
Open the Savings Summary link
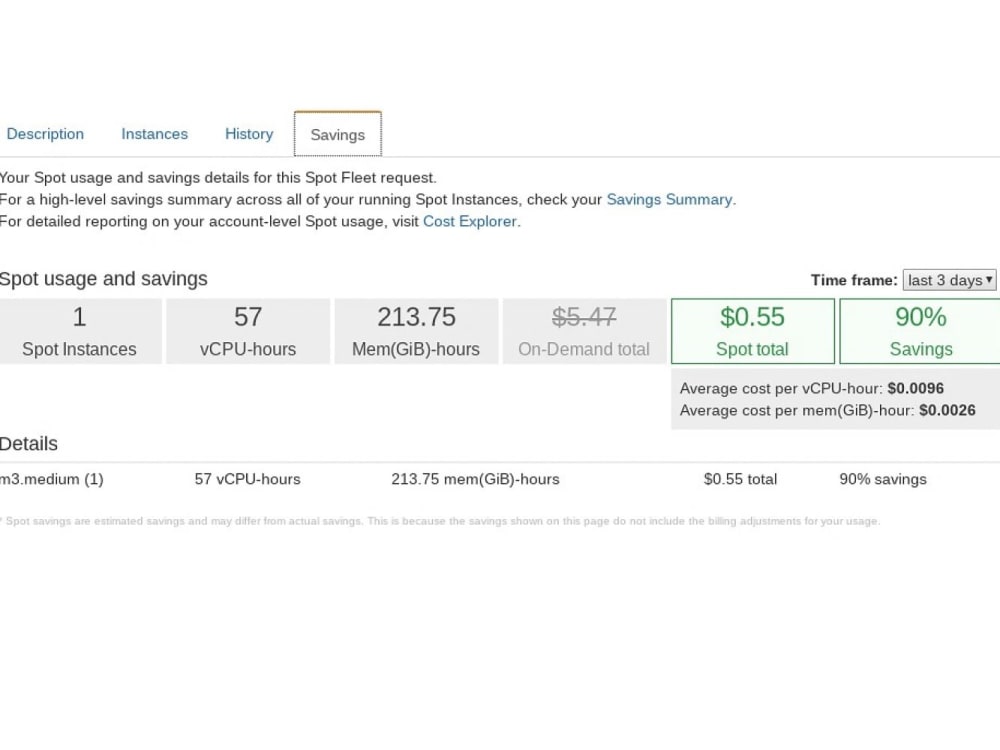pos(669,199)
